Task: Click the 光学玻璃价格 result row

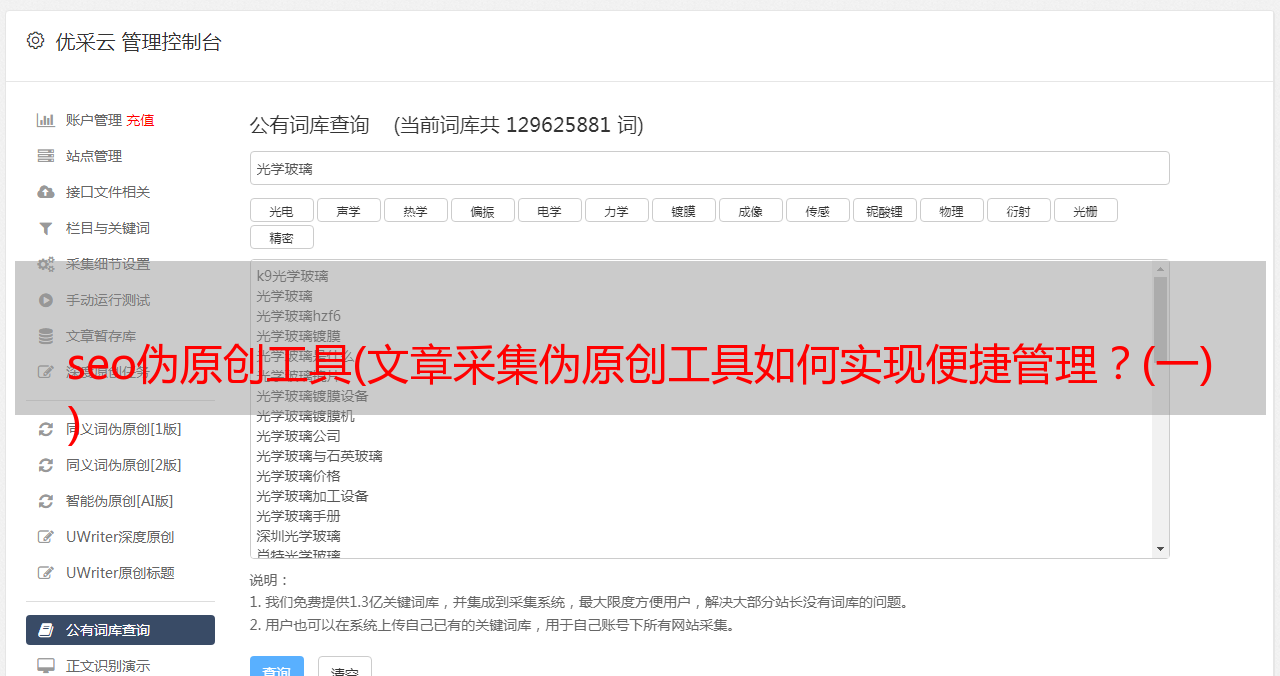Action: pos(702,476)
